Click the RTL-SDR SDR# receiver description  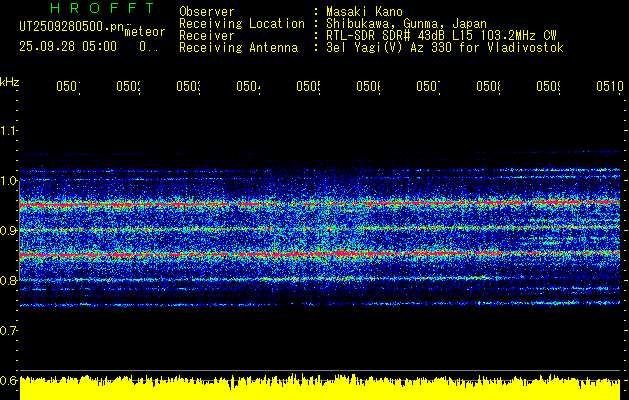coord(441,36)
